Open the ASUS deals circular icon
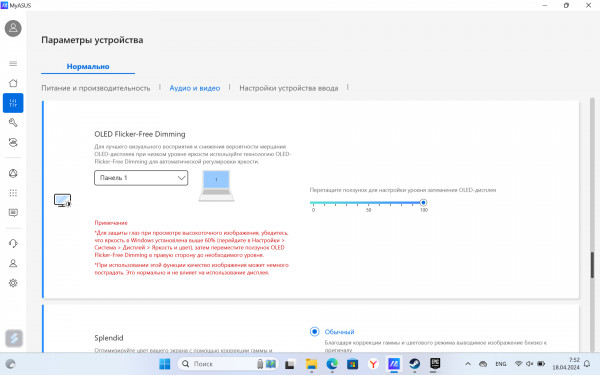This screenshot has width=600, height=375. pyautogui.click(x=13, y=173)
